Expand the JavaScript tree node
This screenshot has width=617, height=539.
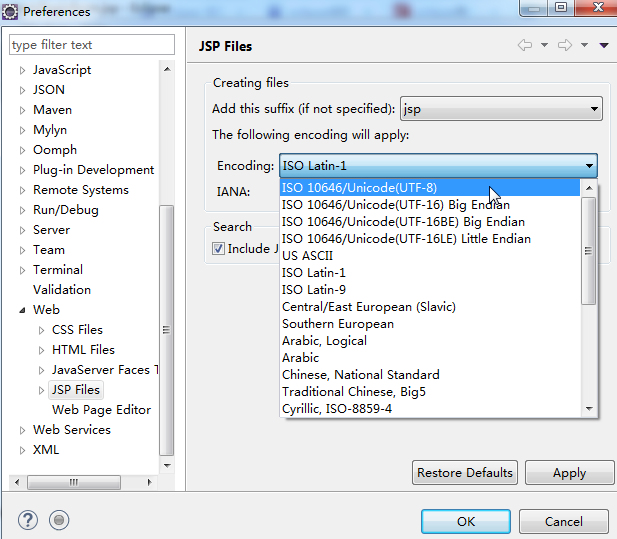22,70
